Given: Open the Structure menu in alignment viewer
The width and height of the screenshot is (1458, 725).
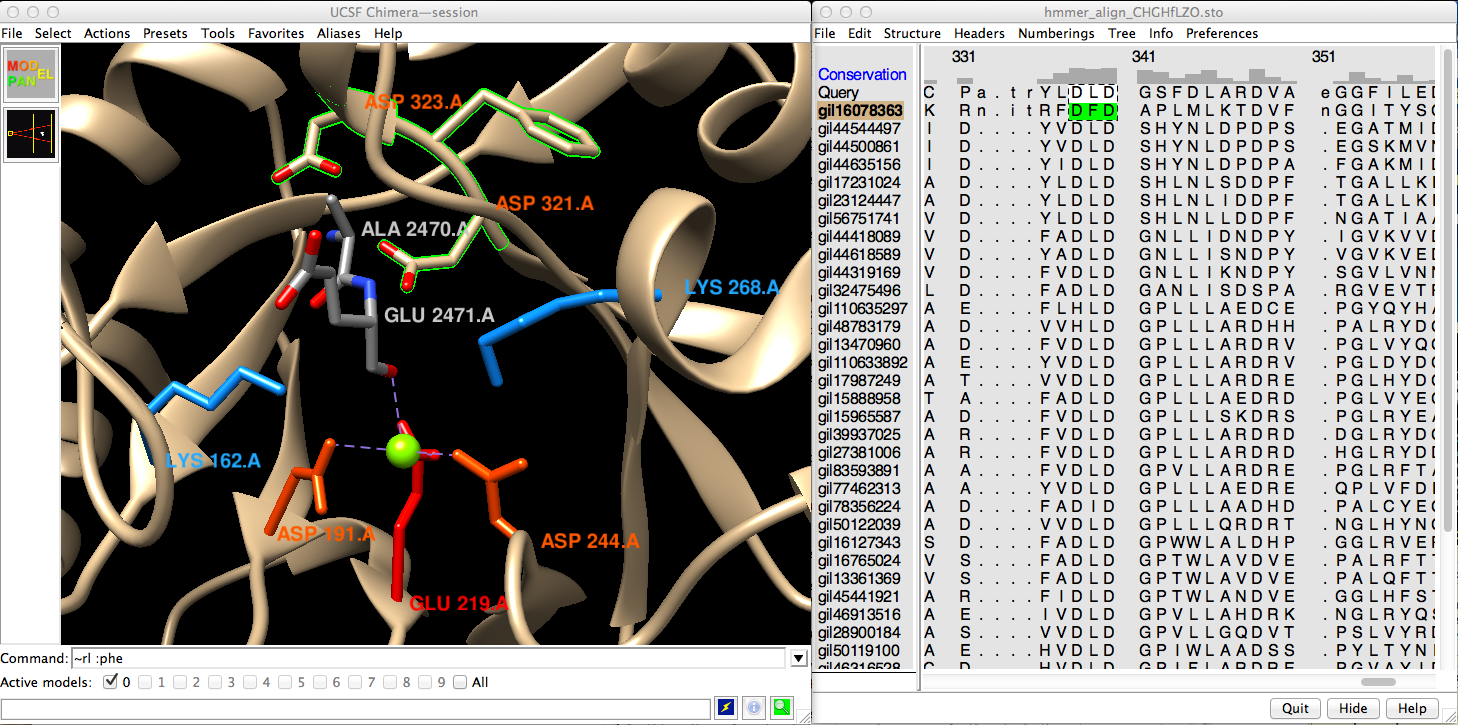Looking at the screenshot, I should [912, 33].
